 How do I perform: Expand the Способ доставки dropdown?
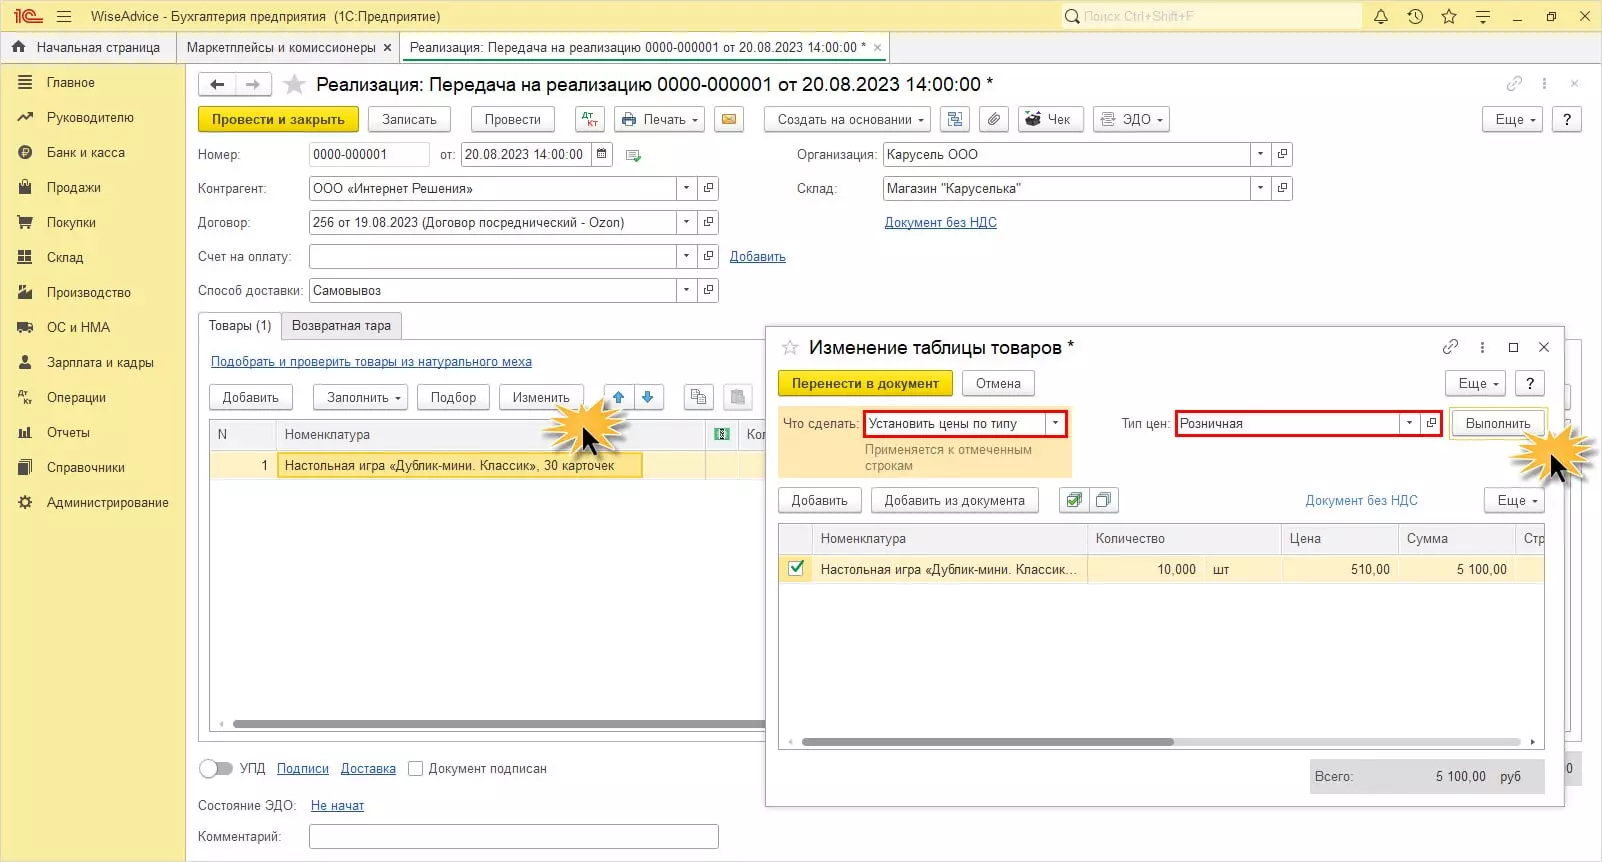click(686, 290)
